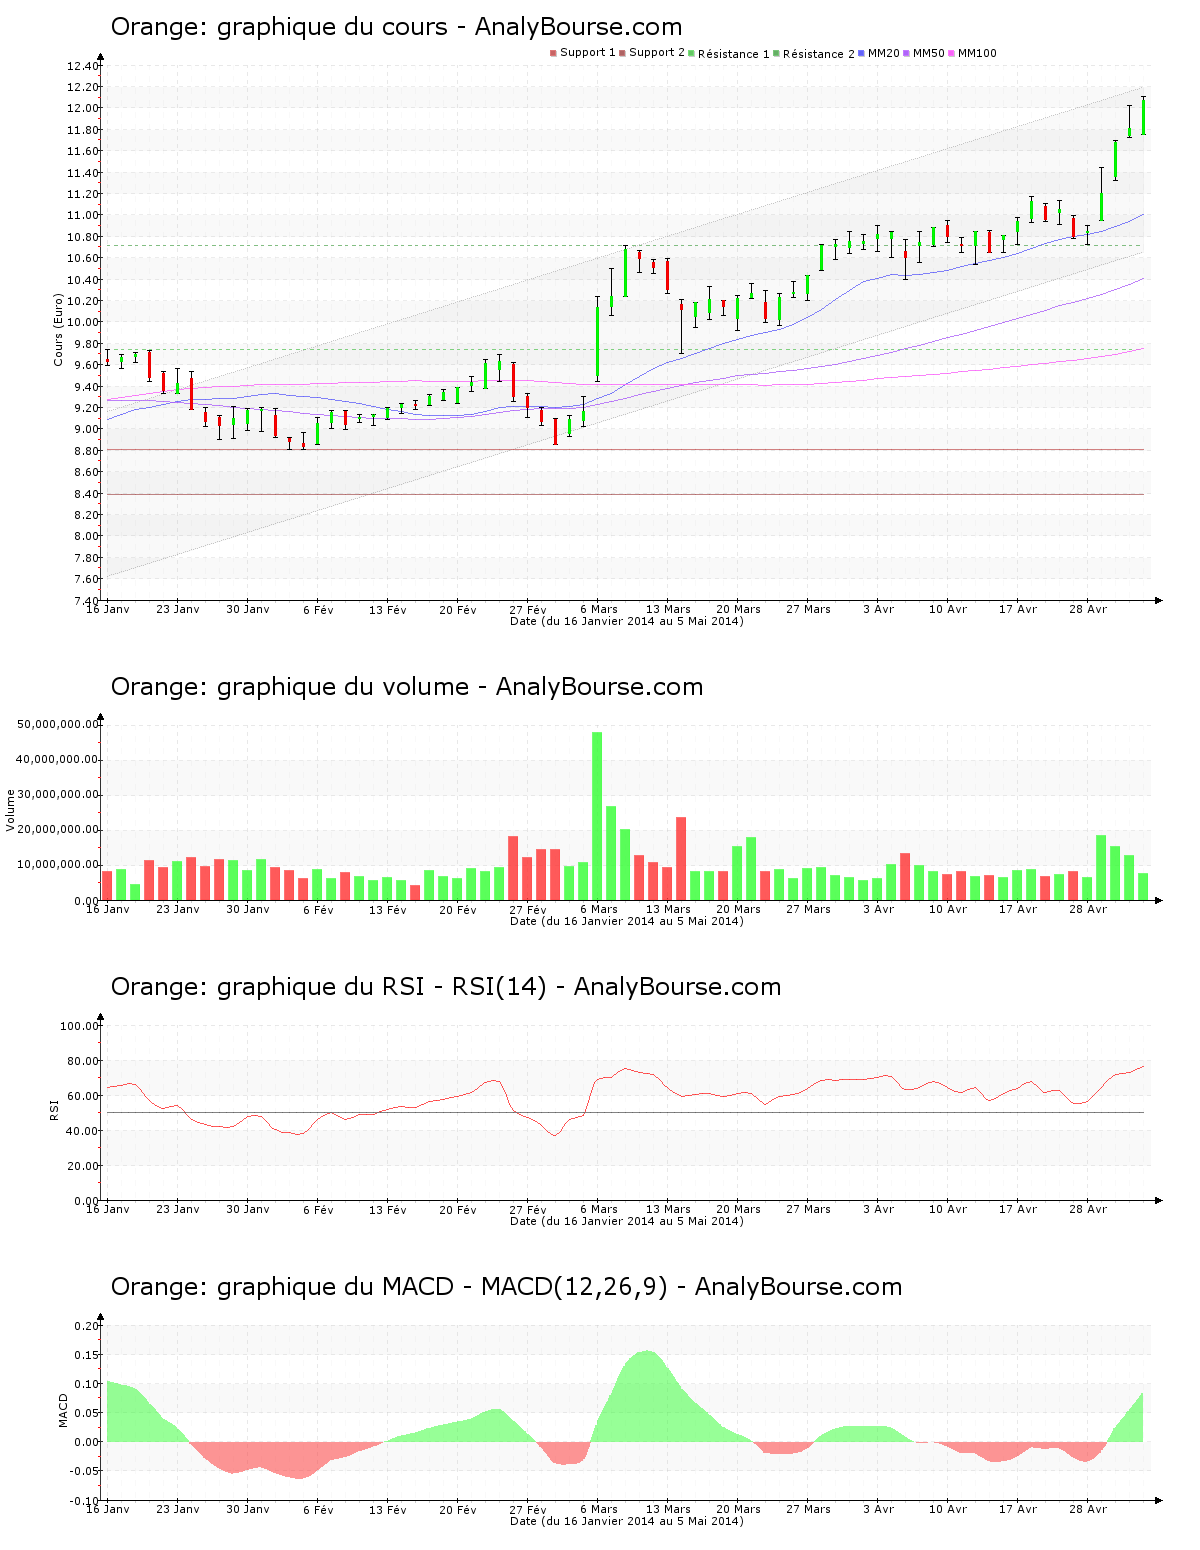1200x1550 pixels.
Task: Click '6 Mars' date under price chart
Action: coord(599,609)
